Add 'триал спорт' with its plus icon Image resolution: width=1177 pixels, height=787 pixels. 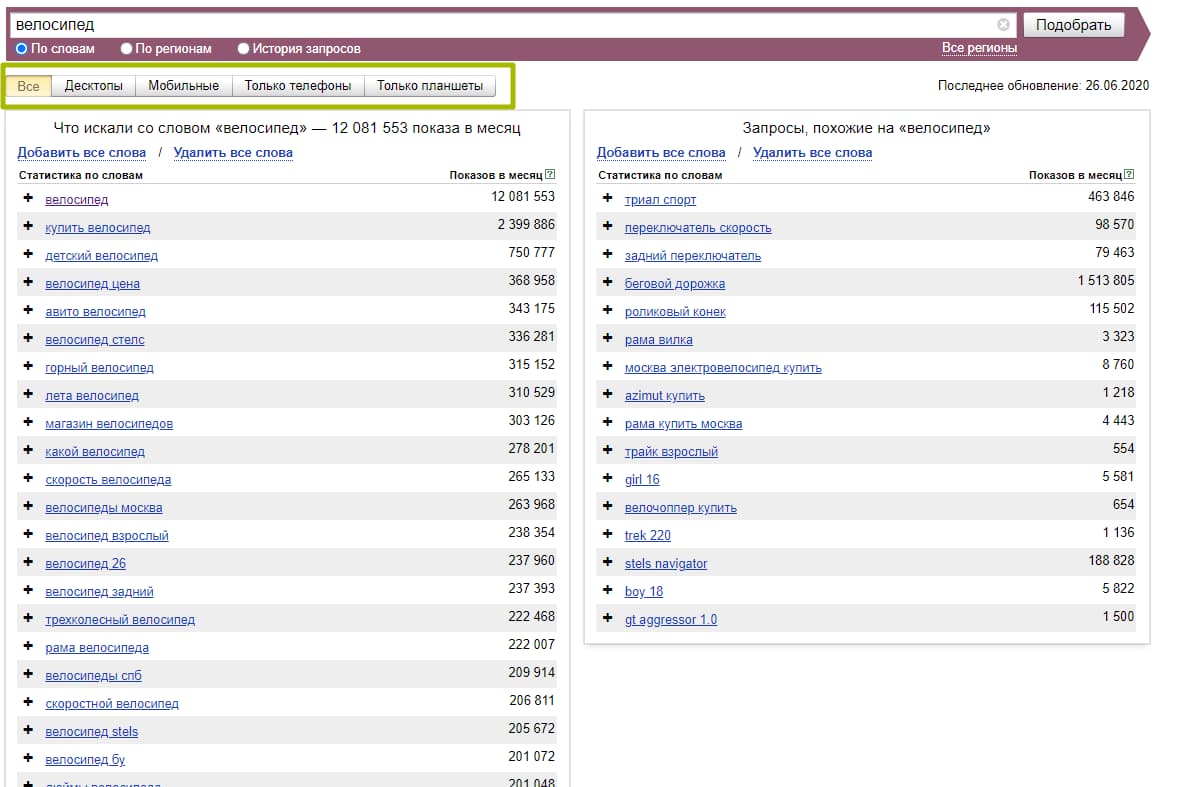tap(607, 199)
